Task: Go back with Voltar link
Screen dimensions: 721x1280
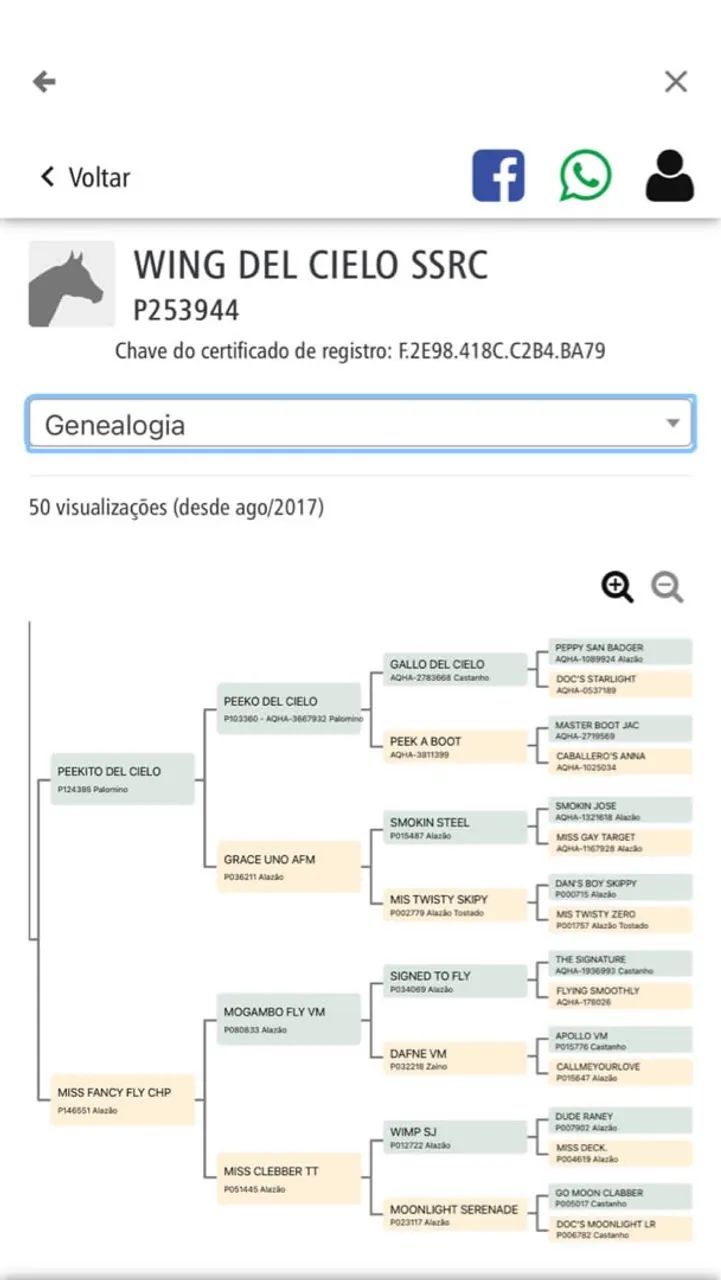Action: click(85, 177)
